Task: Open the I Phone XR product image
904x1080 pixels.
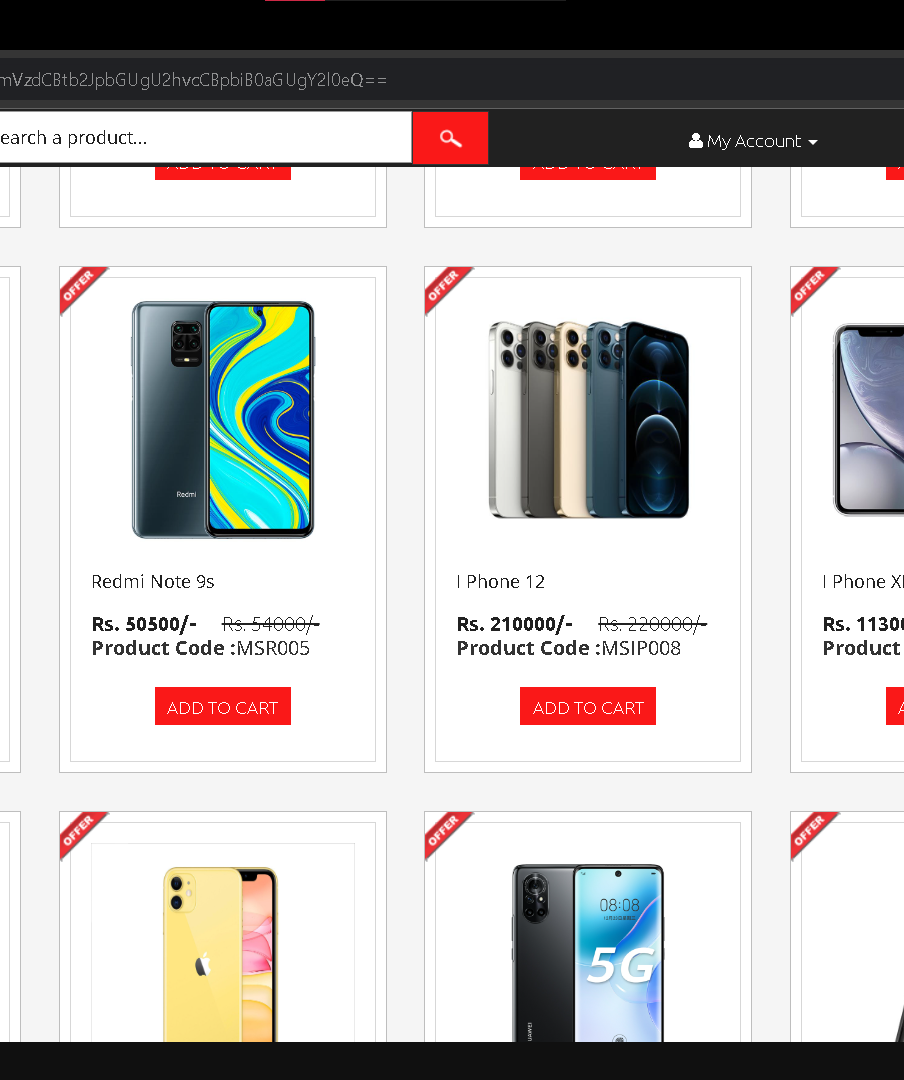Action: pyautogui.click(x=868, y=419)
